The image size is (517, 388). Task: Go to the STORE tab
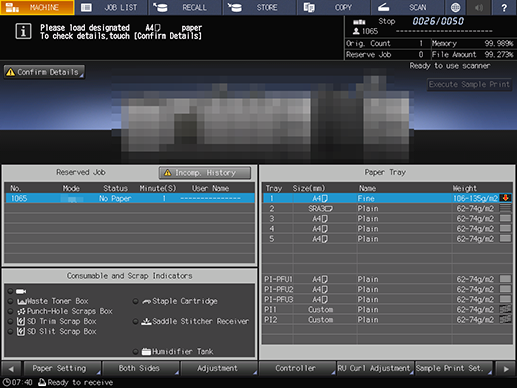(260, 7)
